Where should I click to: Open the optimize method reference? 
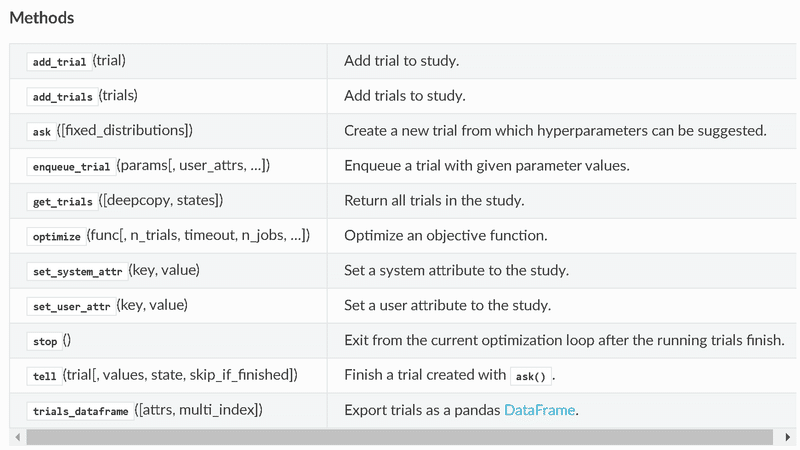pyautogui.click(x=56, y=237)
